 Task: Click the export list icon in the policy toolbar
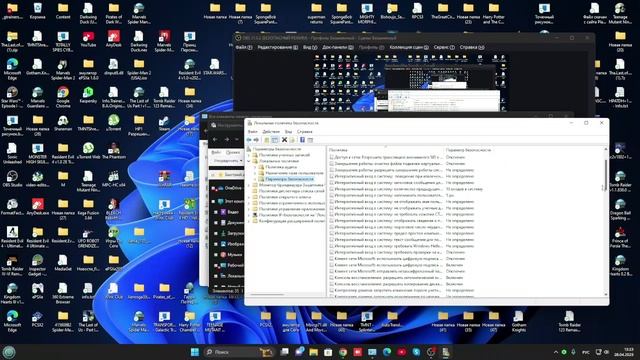click(292, 140)
